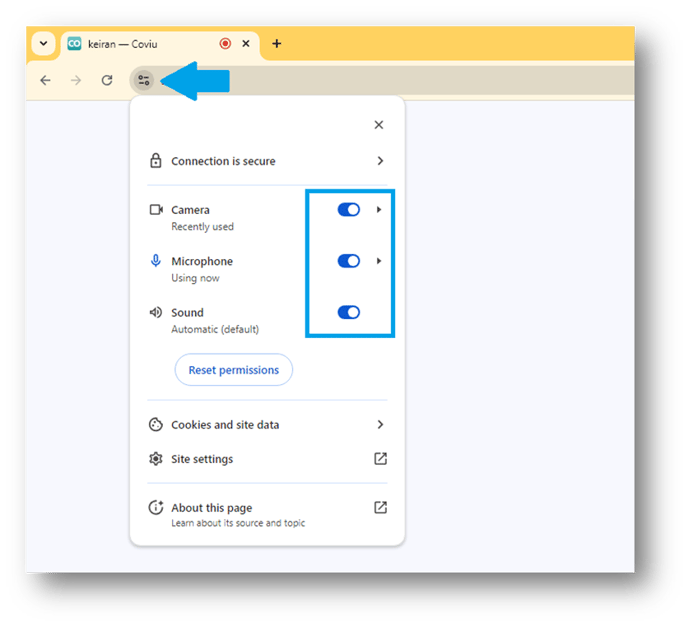The height and width of the screenshot is (626, 688).
Task: Click the cookie icon
Action: pyautogui.click(x=156, y=425)
